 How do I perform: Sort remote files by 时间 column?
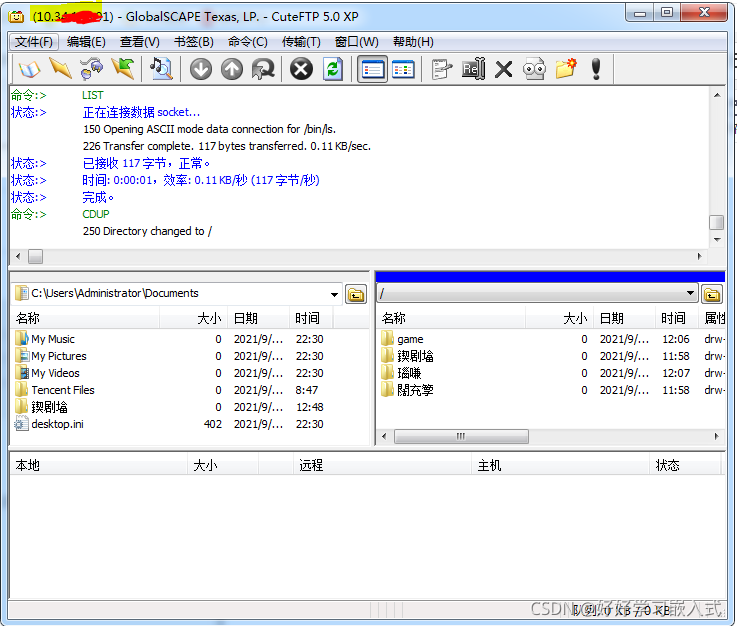(677, 318)
